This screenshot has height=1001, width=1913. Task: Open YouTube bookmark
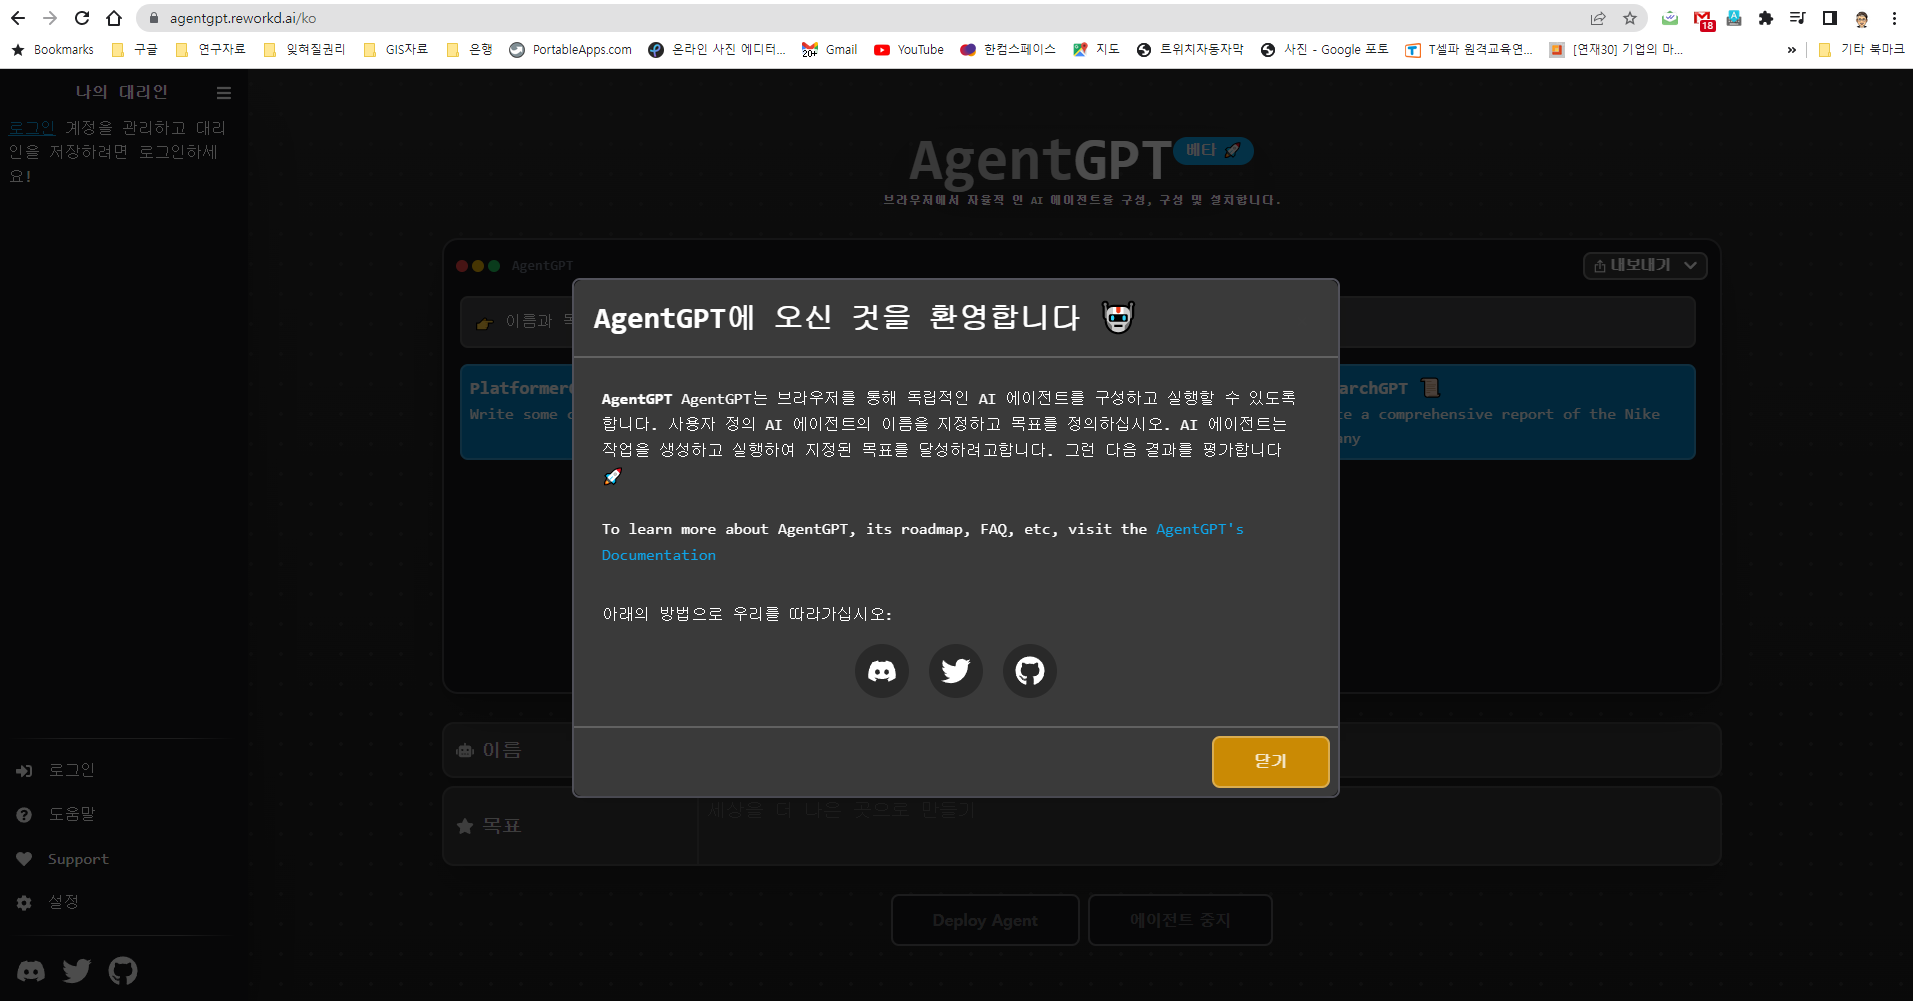908,50
